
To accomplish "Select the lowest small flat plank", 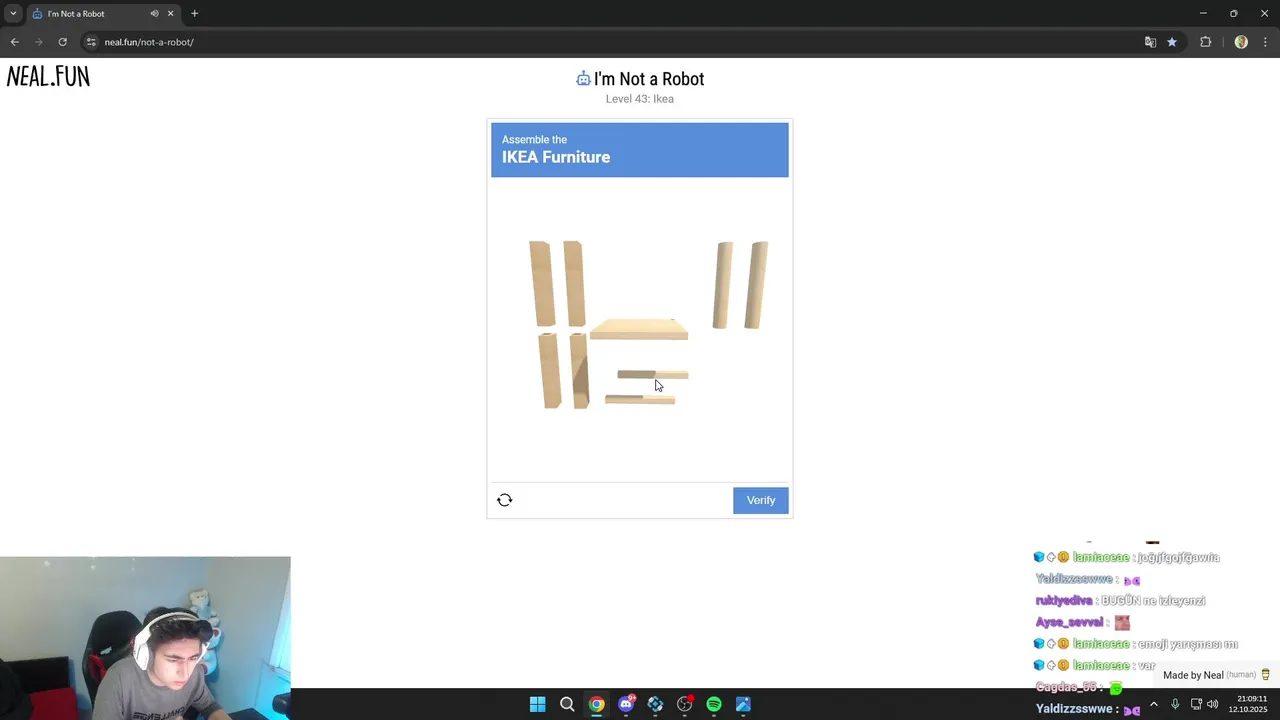I will point(640,399).
